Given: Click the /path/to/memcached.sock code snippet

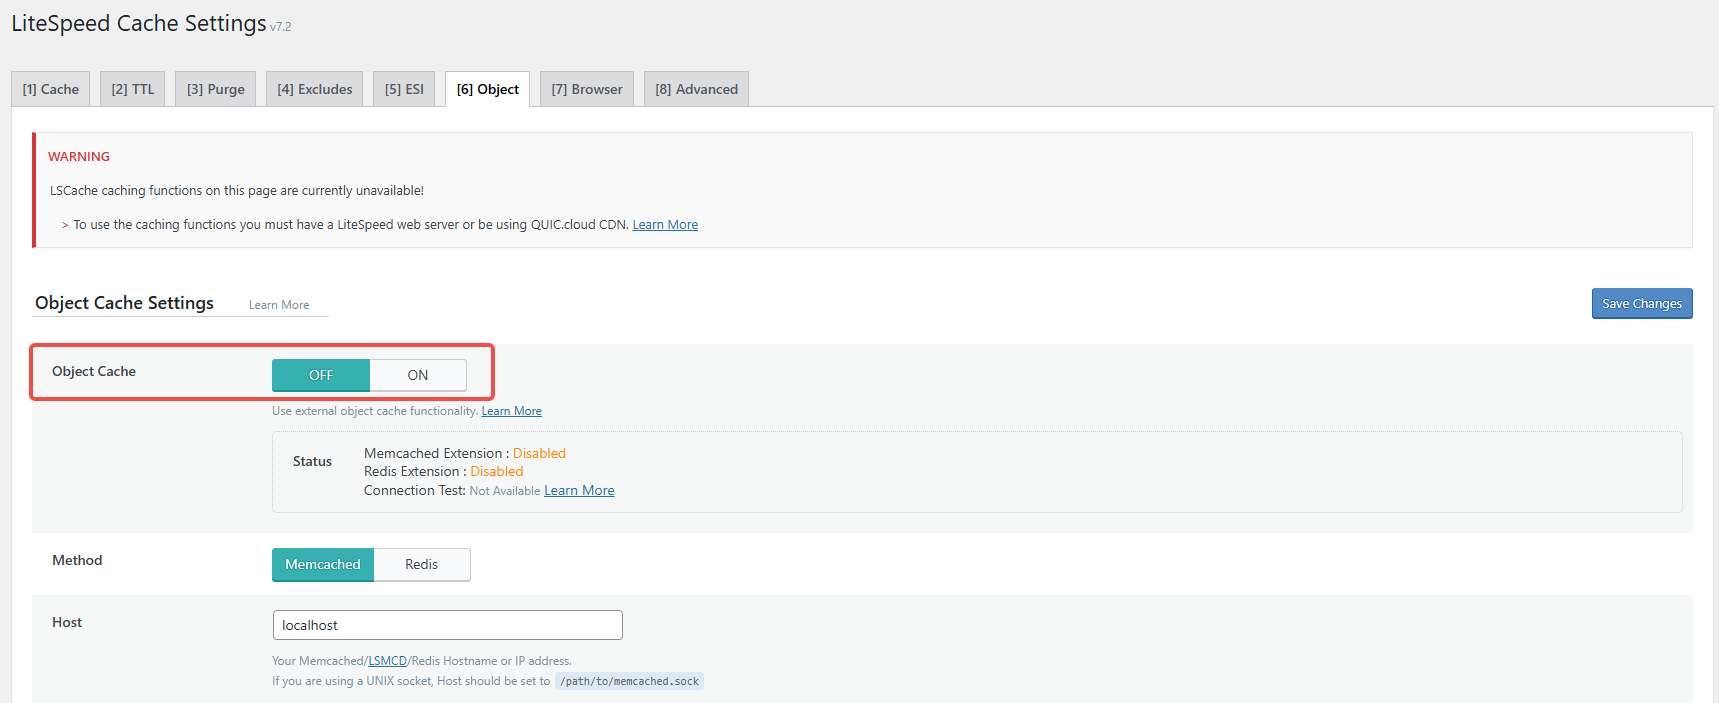Looking at the screenshot, I should coord(629,681).
